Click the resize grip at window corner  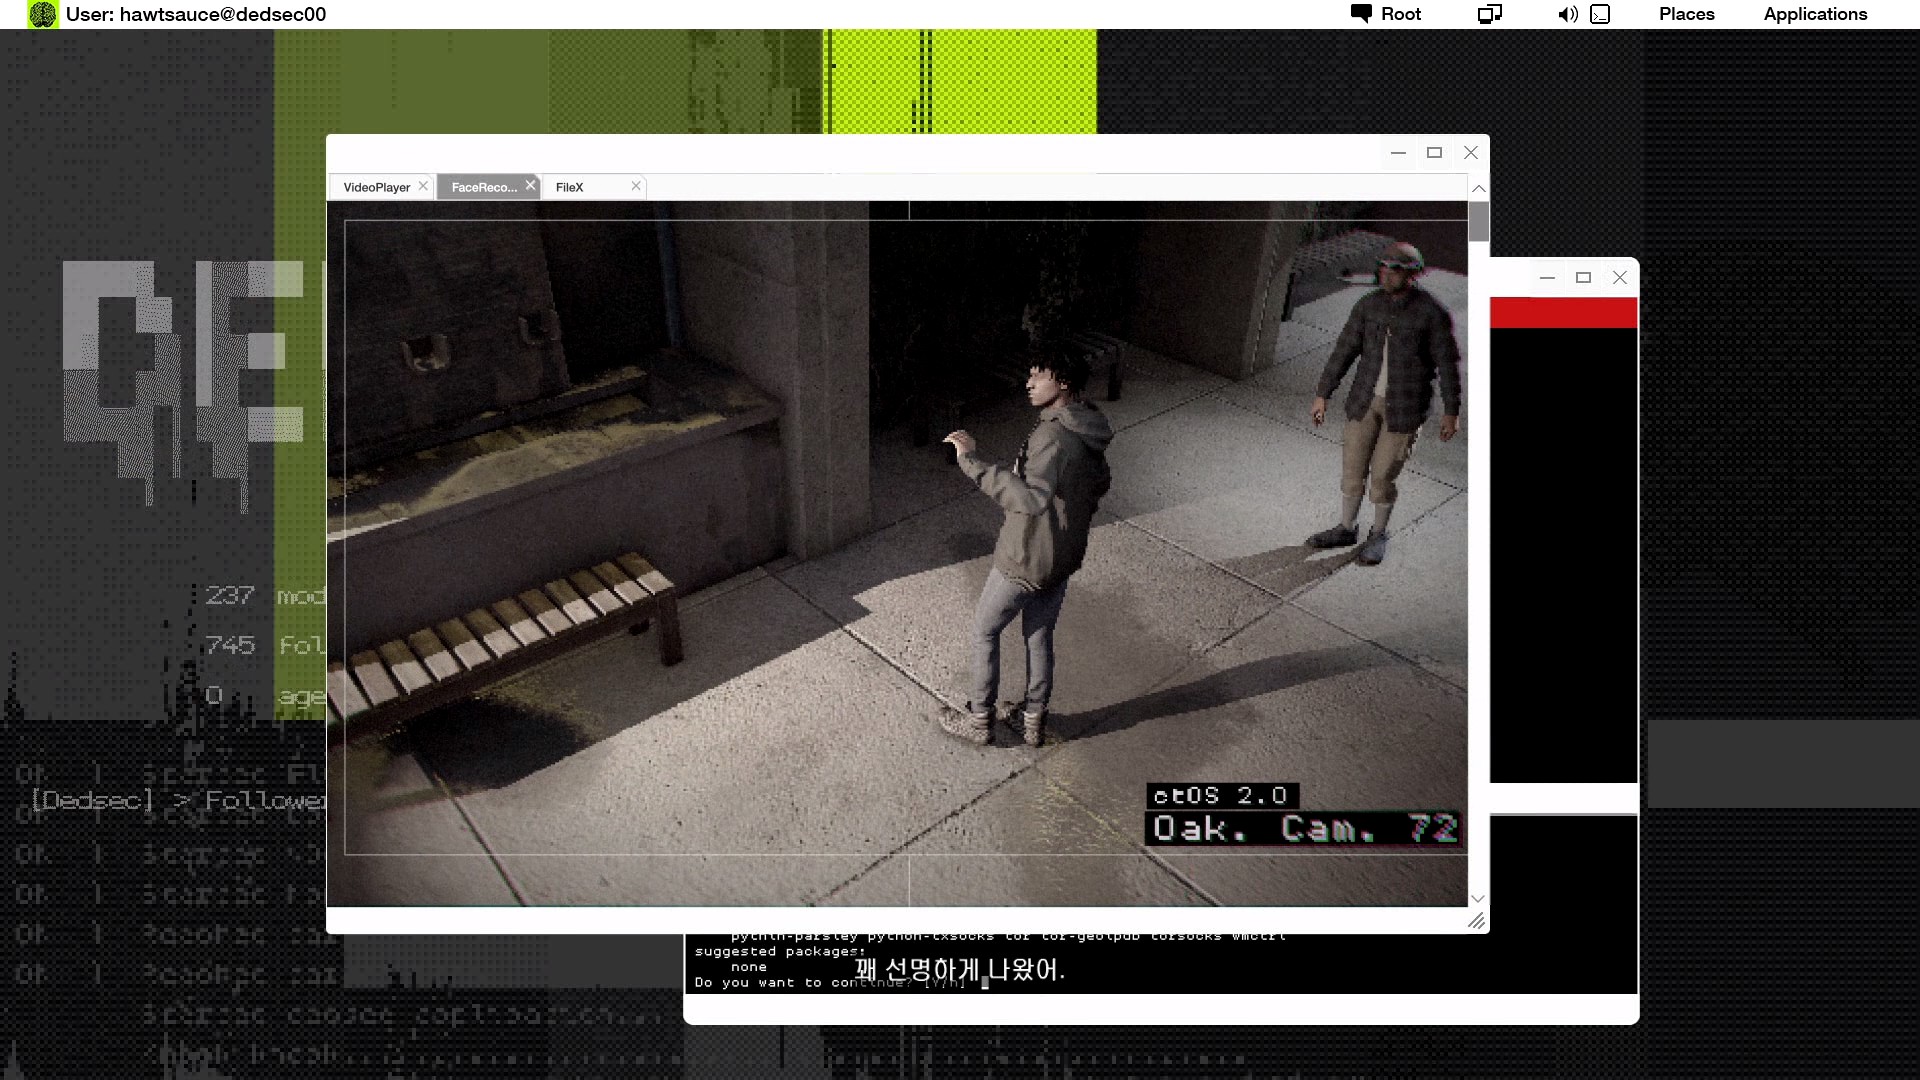[1476, 921]
